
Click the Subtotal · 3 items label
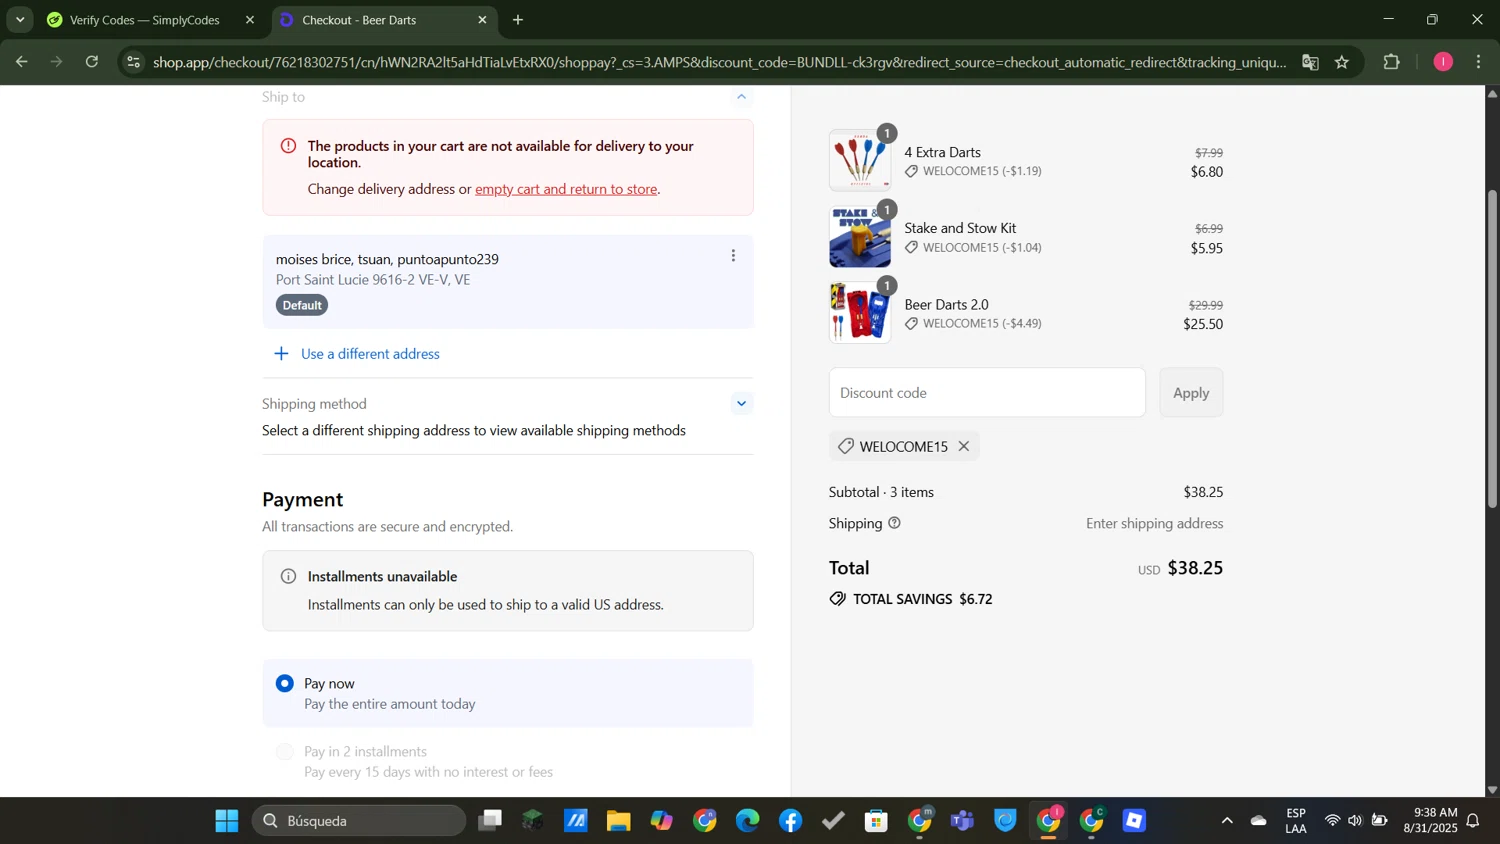tap(881, 492)
